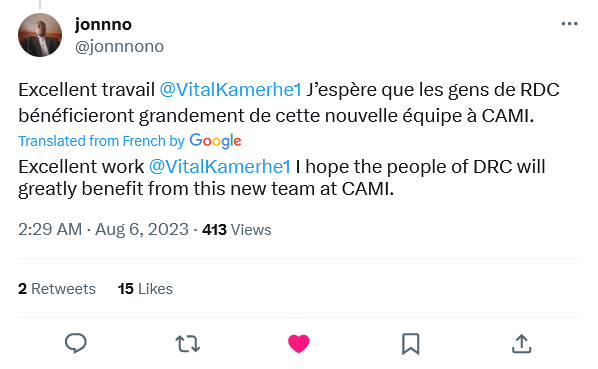Viewport: 598px width, 369px height.
Task: Open jonnno's profile picture
Action: pos(40,35)
